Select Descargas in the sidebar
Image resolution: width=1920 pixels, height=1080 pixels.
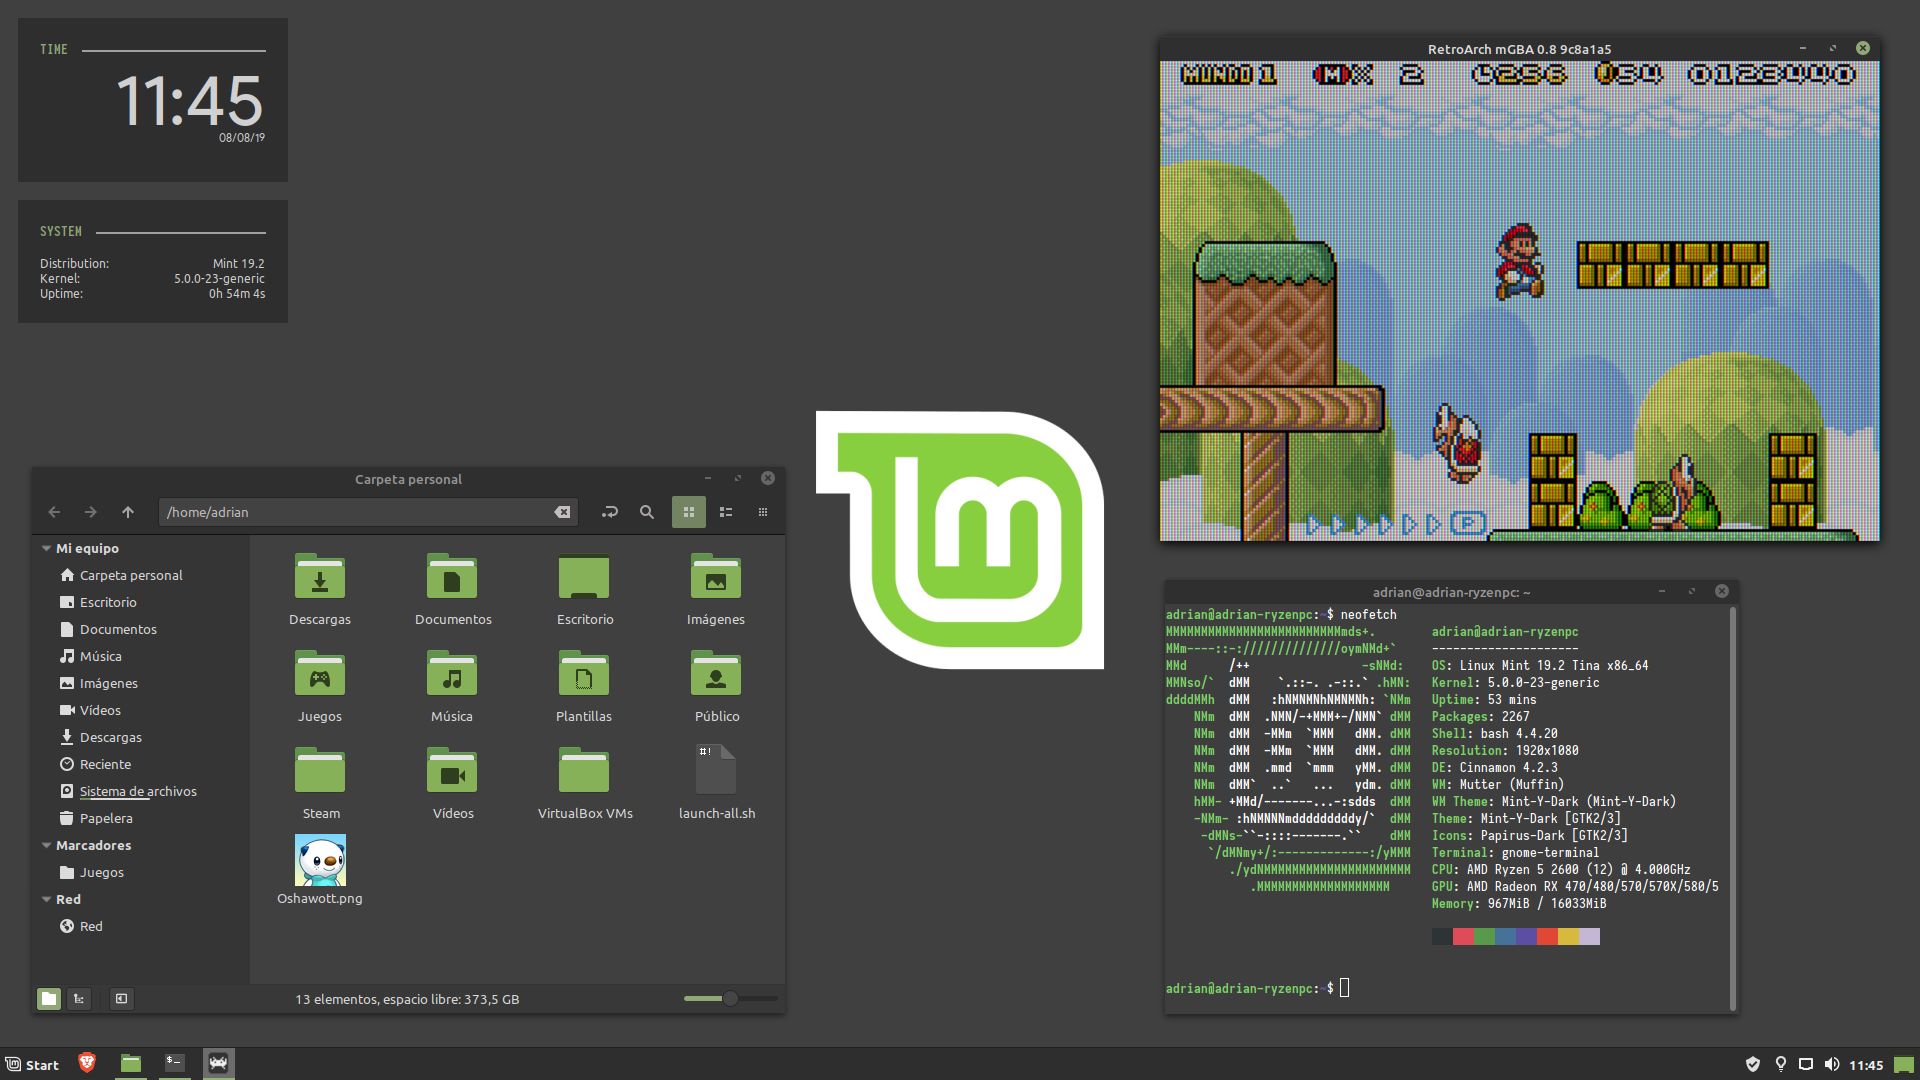(x=110, y=737)
